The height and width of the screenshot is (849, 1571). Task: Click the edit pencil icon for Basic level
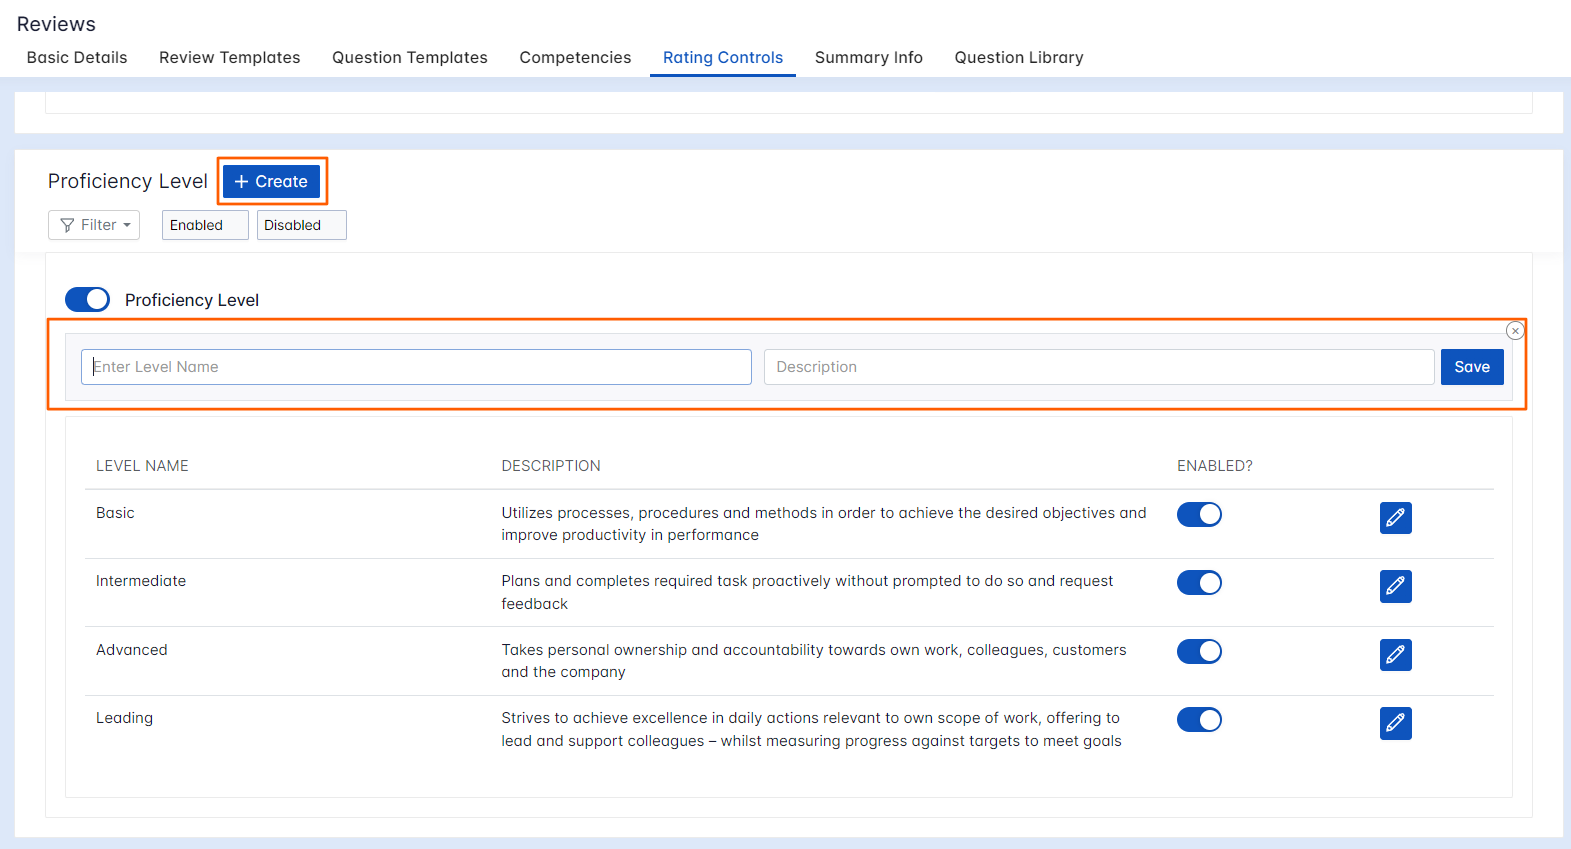[1395, 518]
